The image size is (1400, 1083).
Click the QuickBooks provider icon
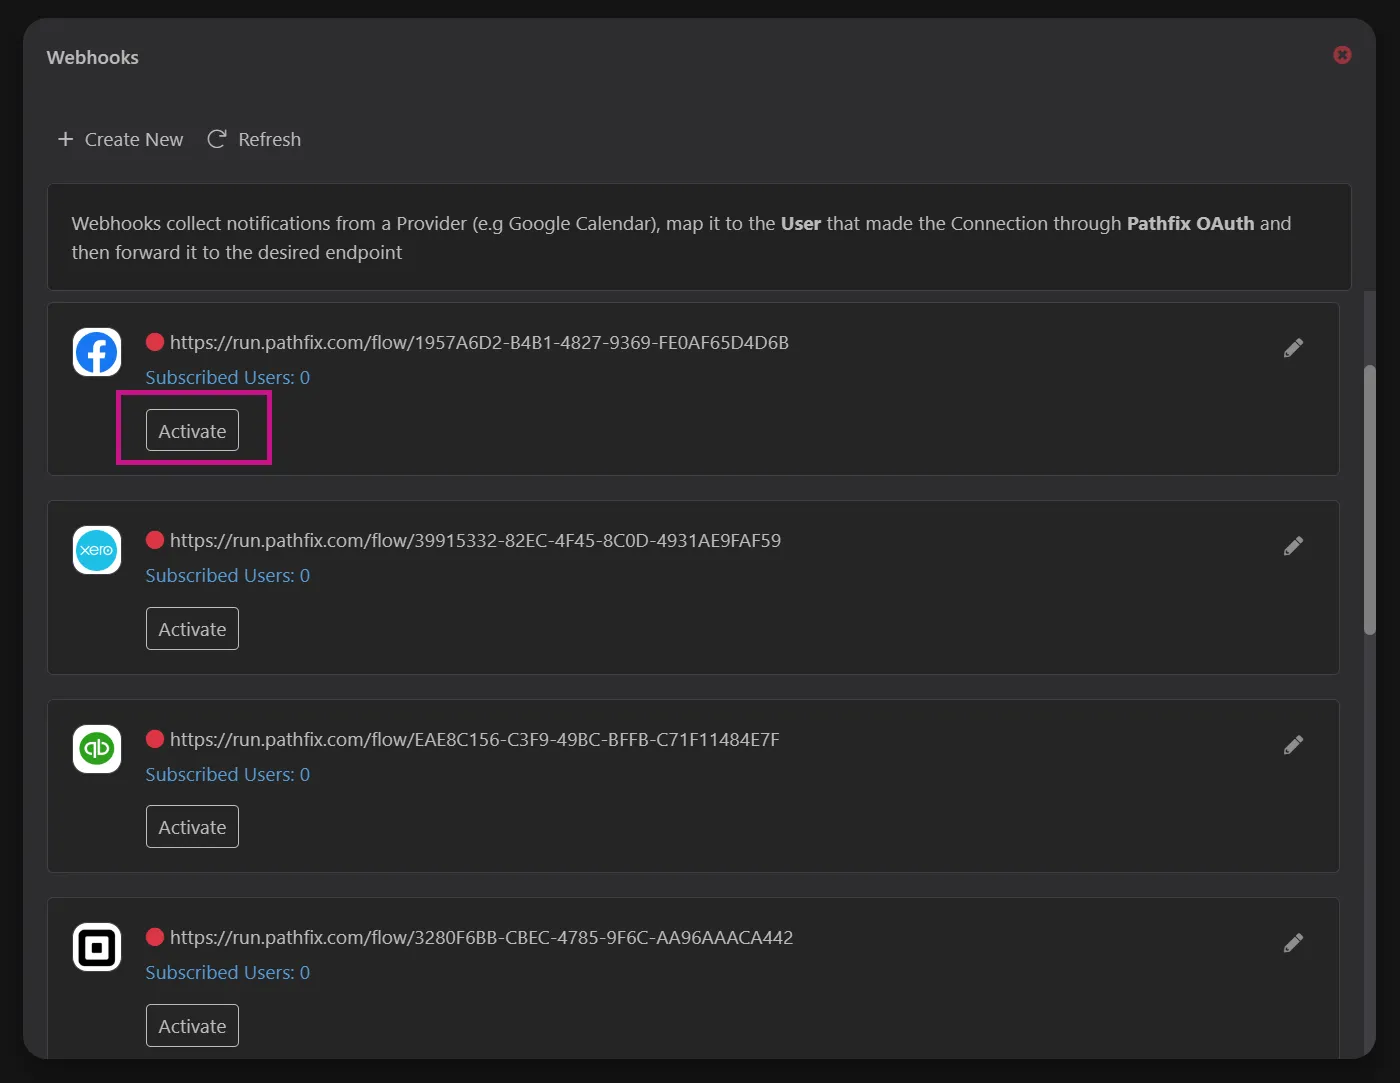97,749
